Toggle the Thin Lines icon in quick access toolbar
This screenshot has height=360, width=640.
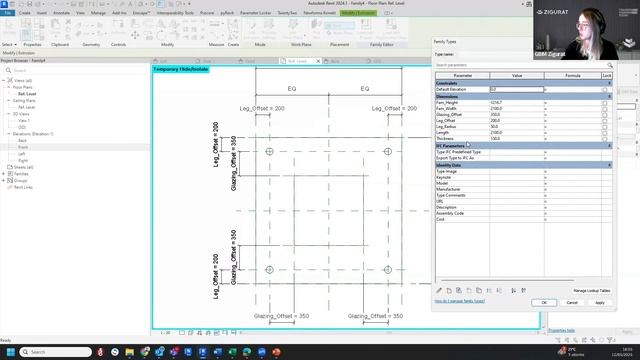click(161, 4)
